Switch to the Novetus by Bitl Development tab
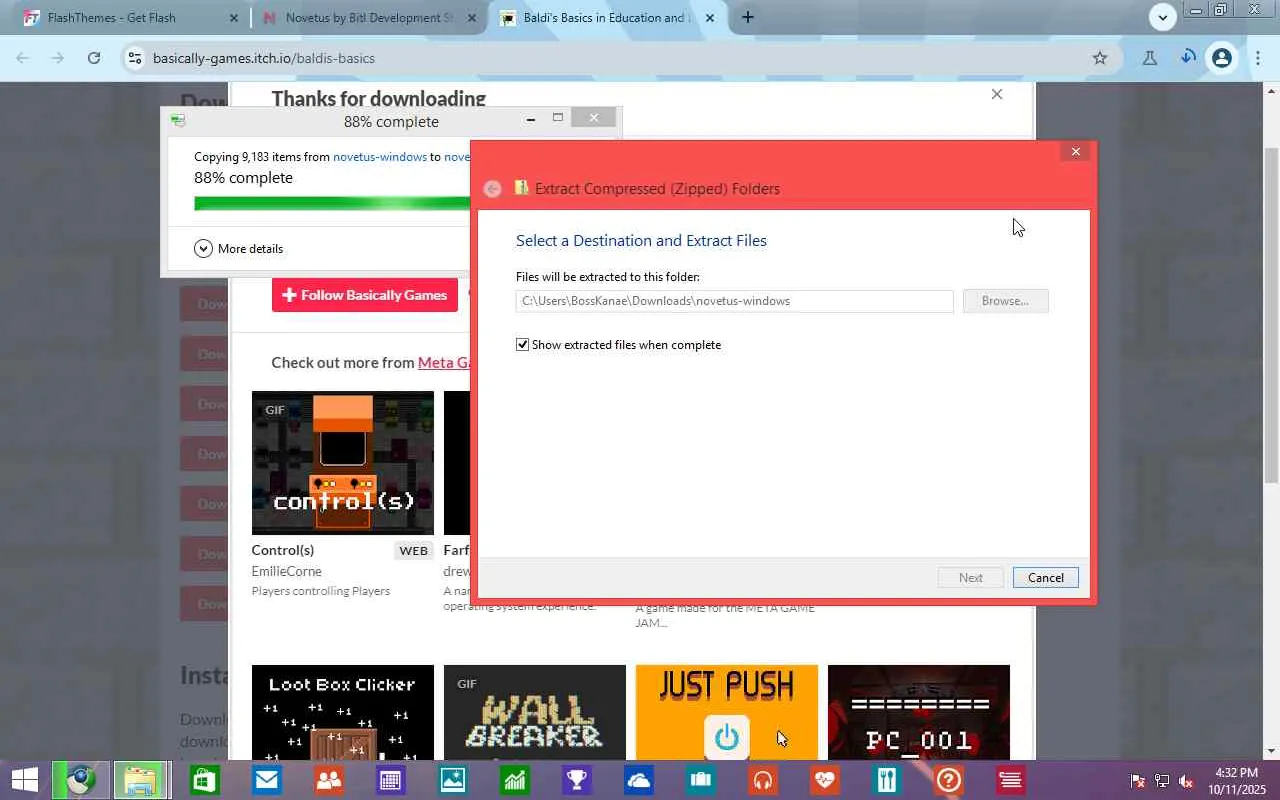Image resolution: width=1280 pixels, height=800 pixels. pos(370,18)
